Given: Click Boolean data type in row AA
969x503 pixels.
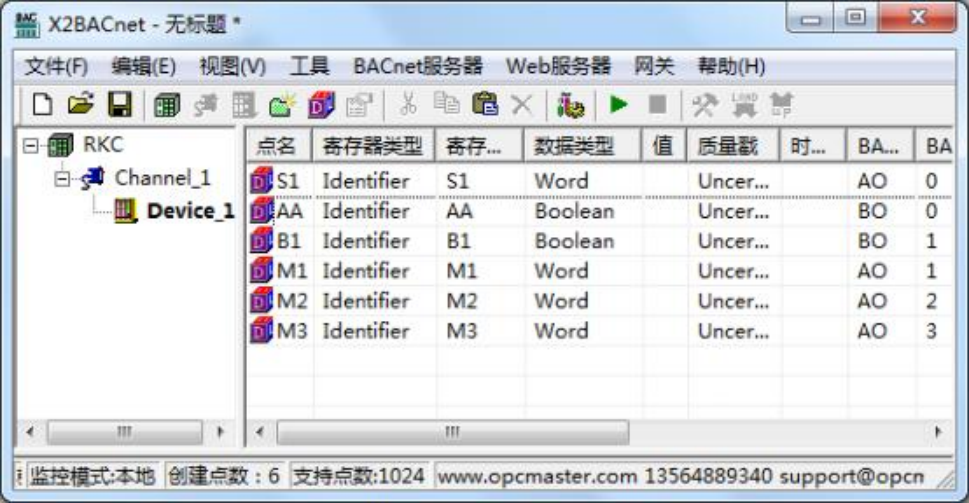Looking at the screenshot, I should pyautogui.click(x=575, y=211).
